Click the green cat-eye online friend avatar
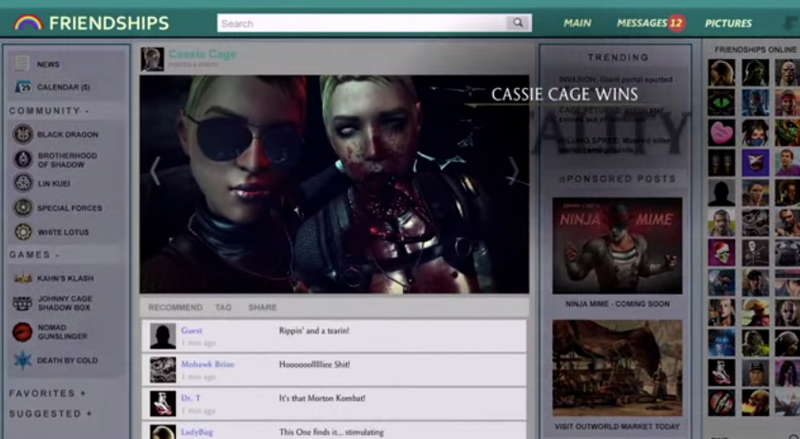 point(721,103)
